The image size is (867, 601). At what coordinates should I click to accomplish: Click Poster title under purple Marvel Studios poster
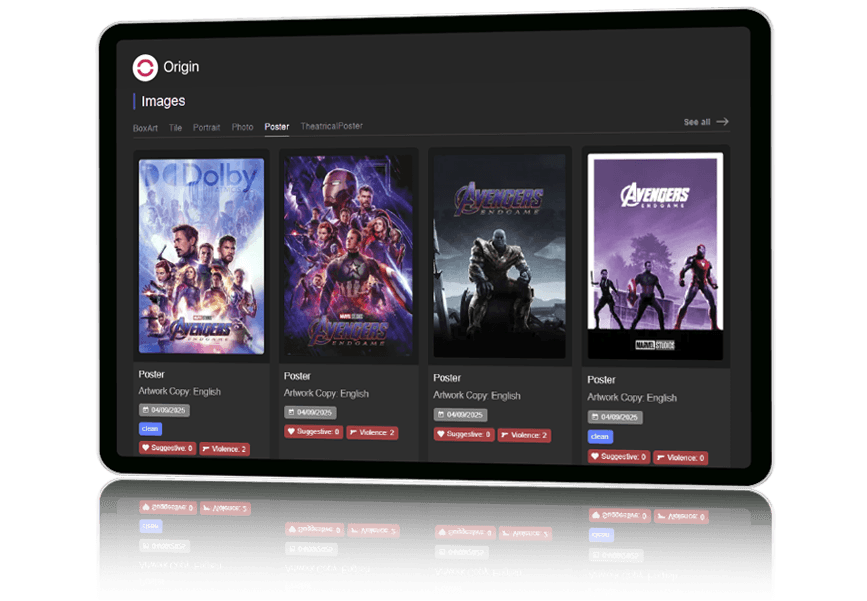pyautogui.click(x=601, y=380)
